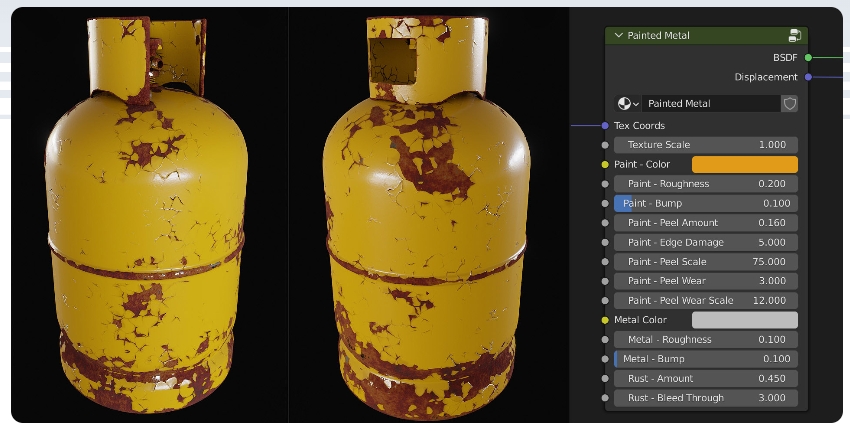
Task: Click the Paint - Edge Damage field
Action: [706, 242]
